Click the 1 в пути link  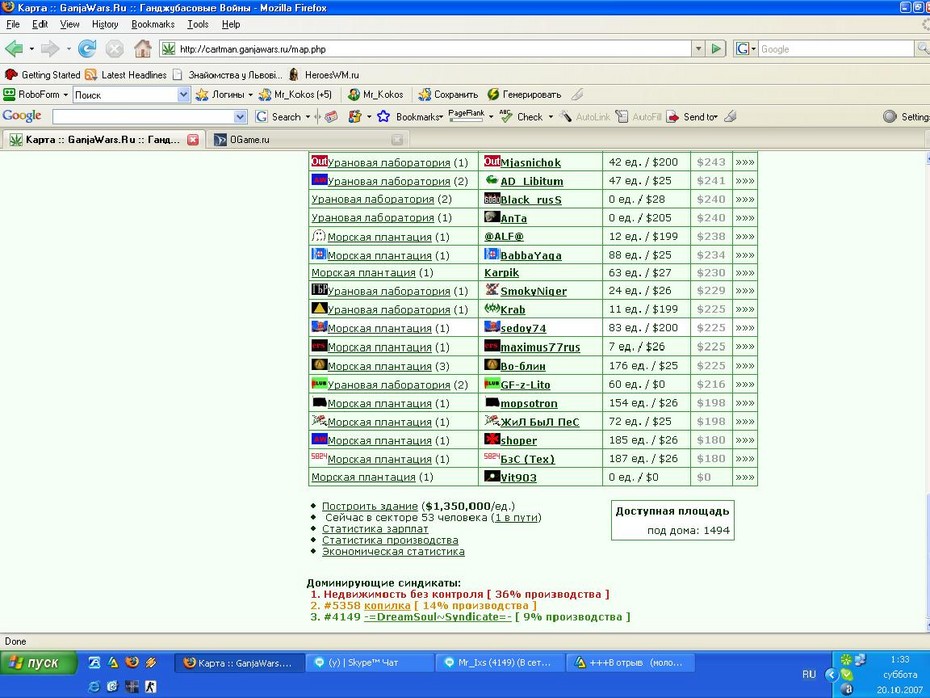pos(517,517)
